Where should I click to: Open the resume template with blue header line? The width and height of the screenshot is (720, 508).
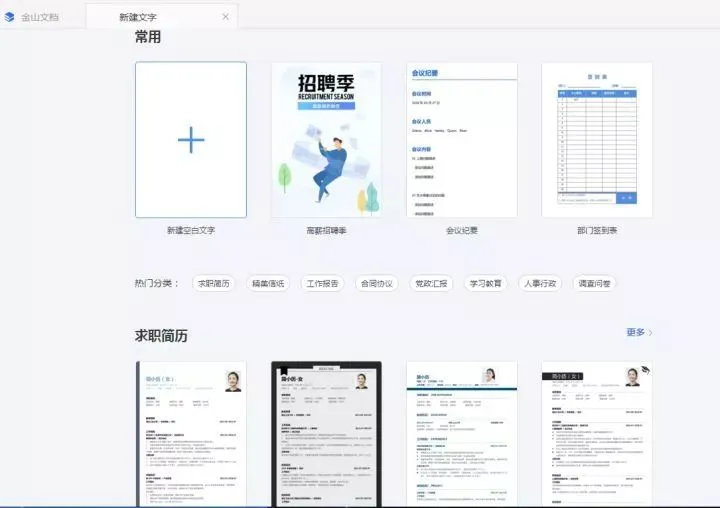coord(461,434)
